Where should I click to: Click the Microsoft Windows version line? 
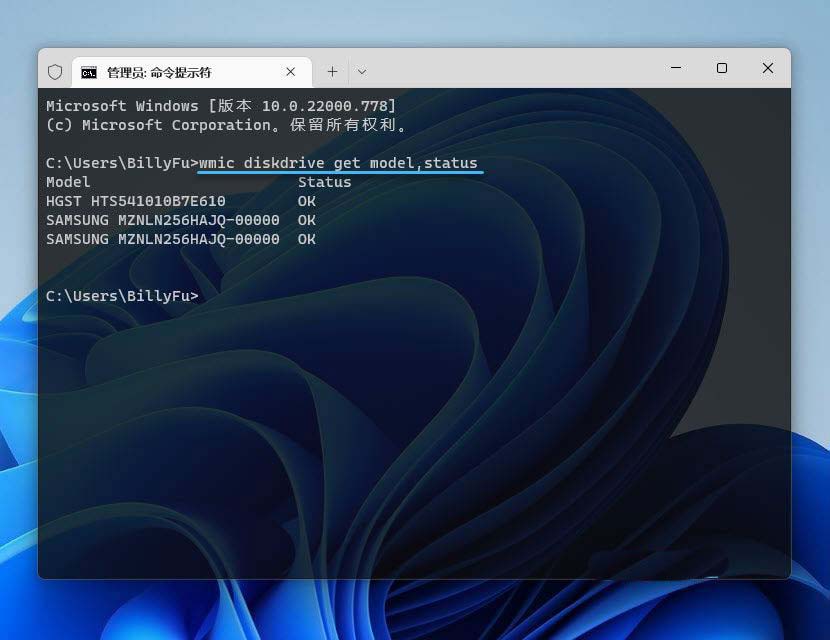220,106
